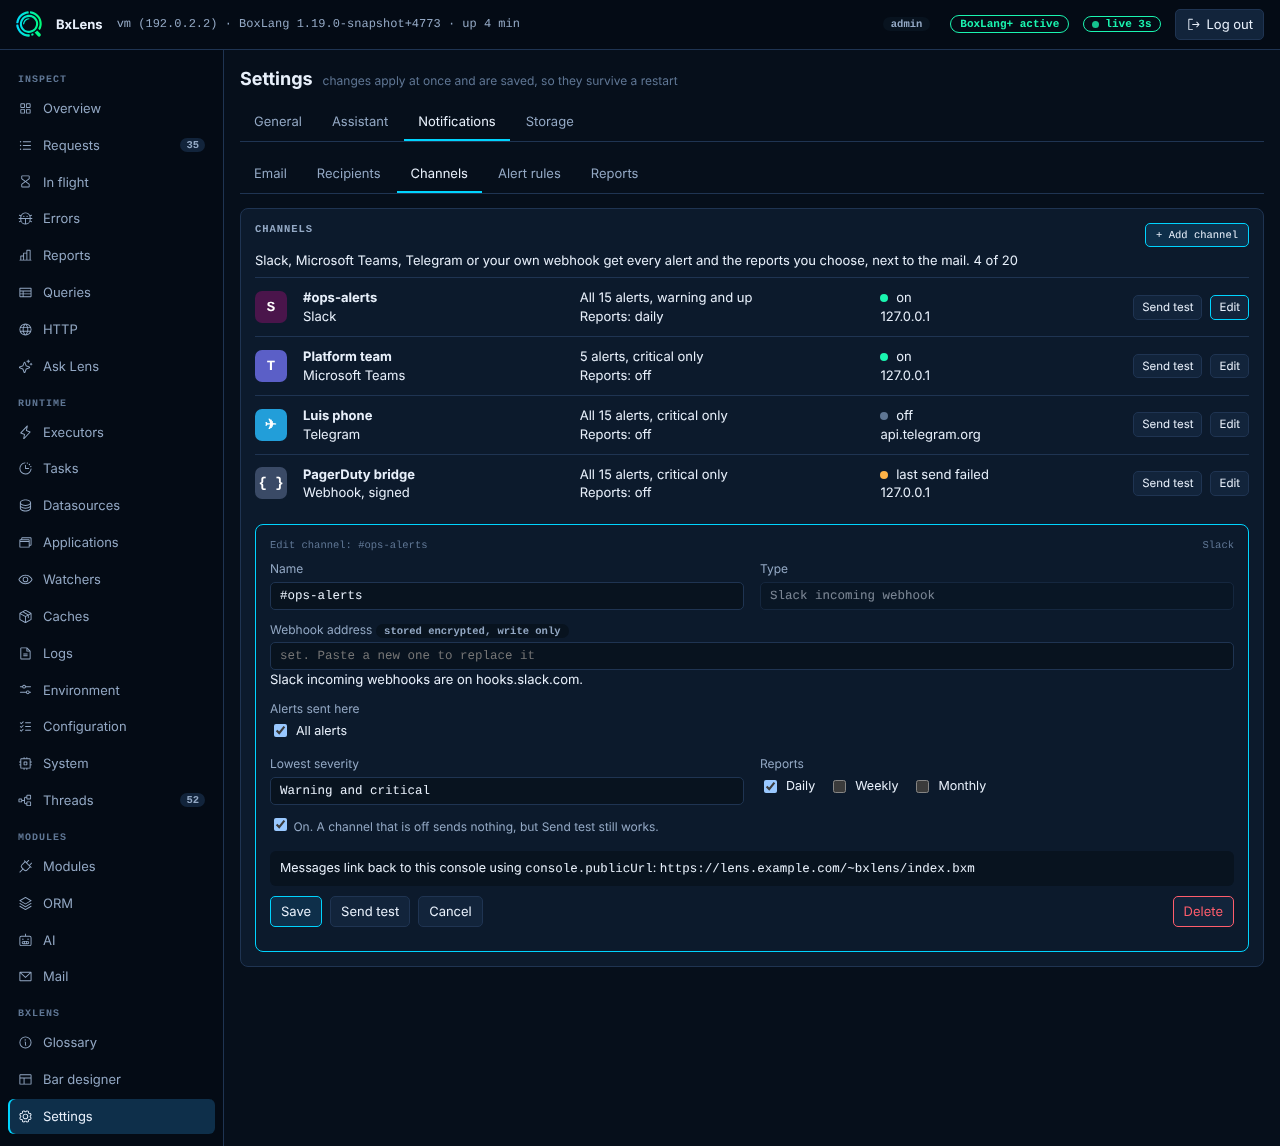The image size is (1280, 1146).
Task: Enable the Weekly reports checkbox
Action: 840,786
